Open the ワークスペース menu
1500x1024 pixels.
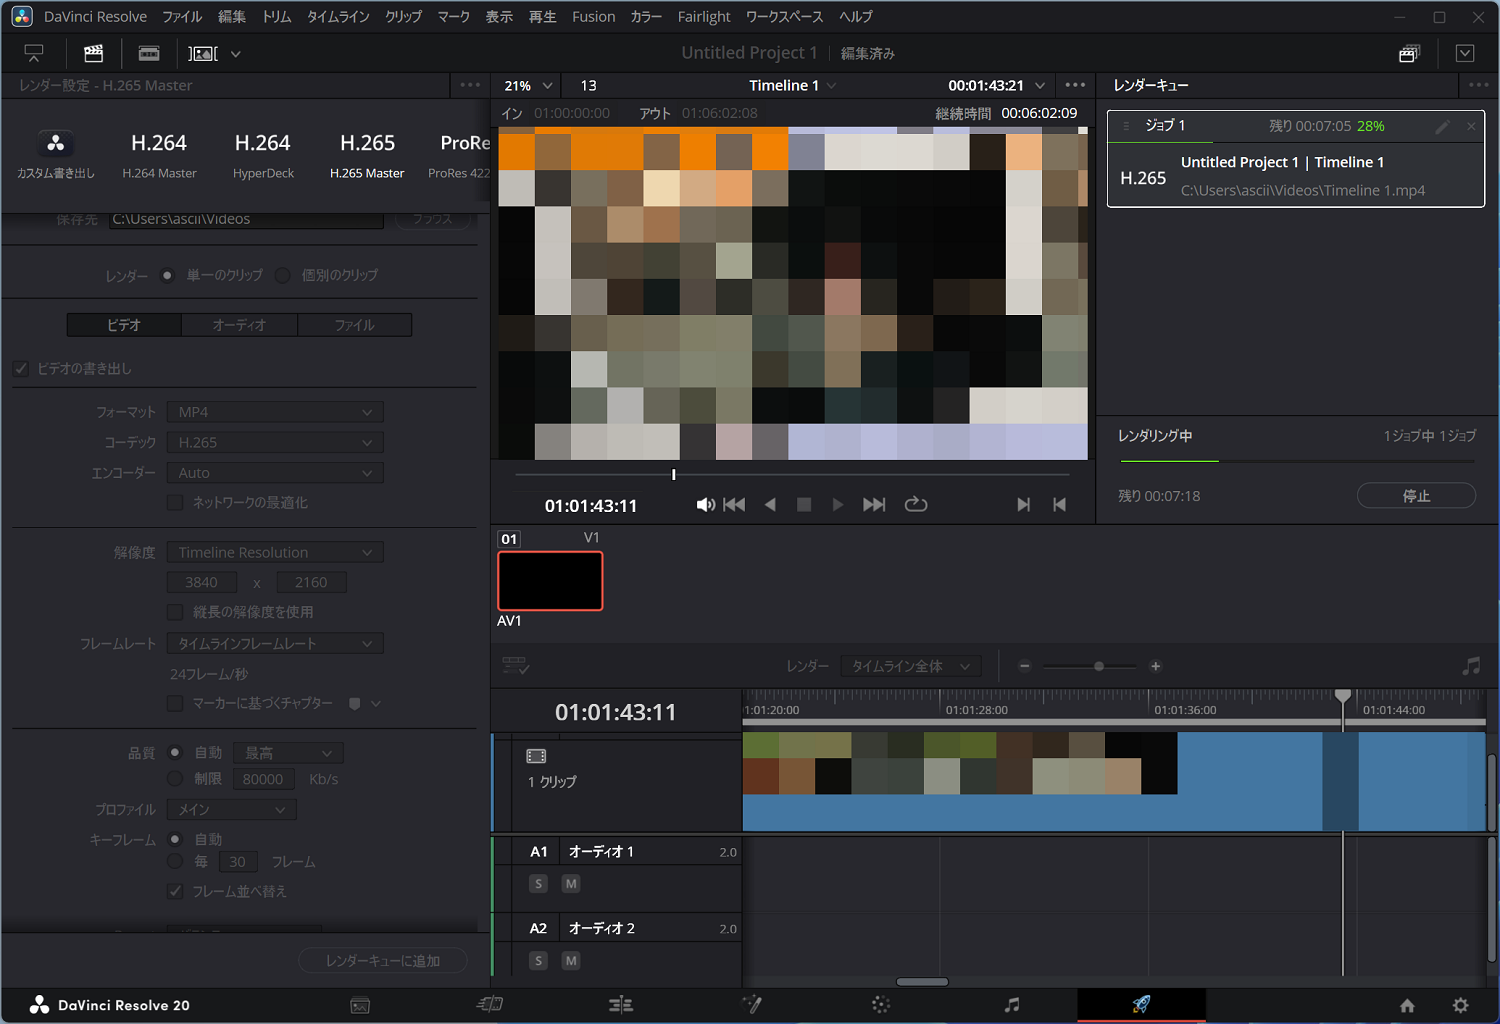784,17
